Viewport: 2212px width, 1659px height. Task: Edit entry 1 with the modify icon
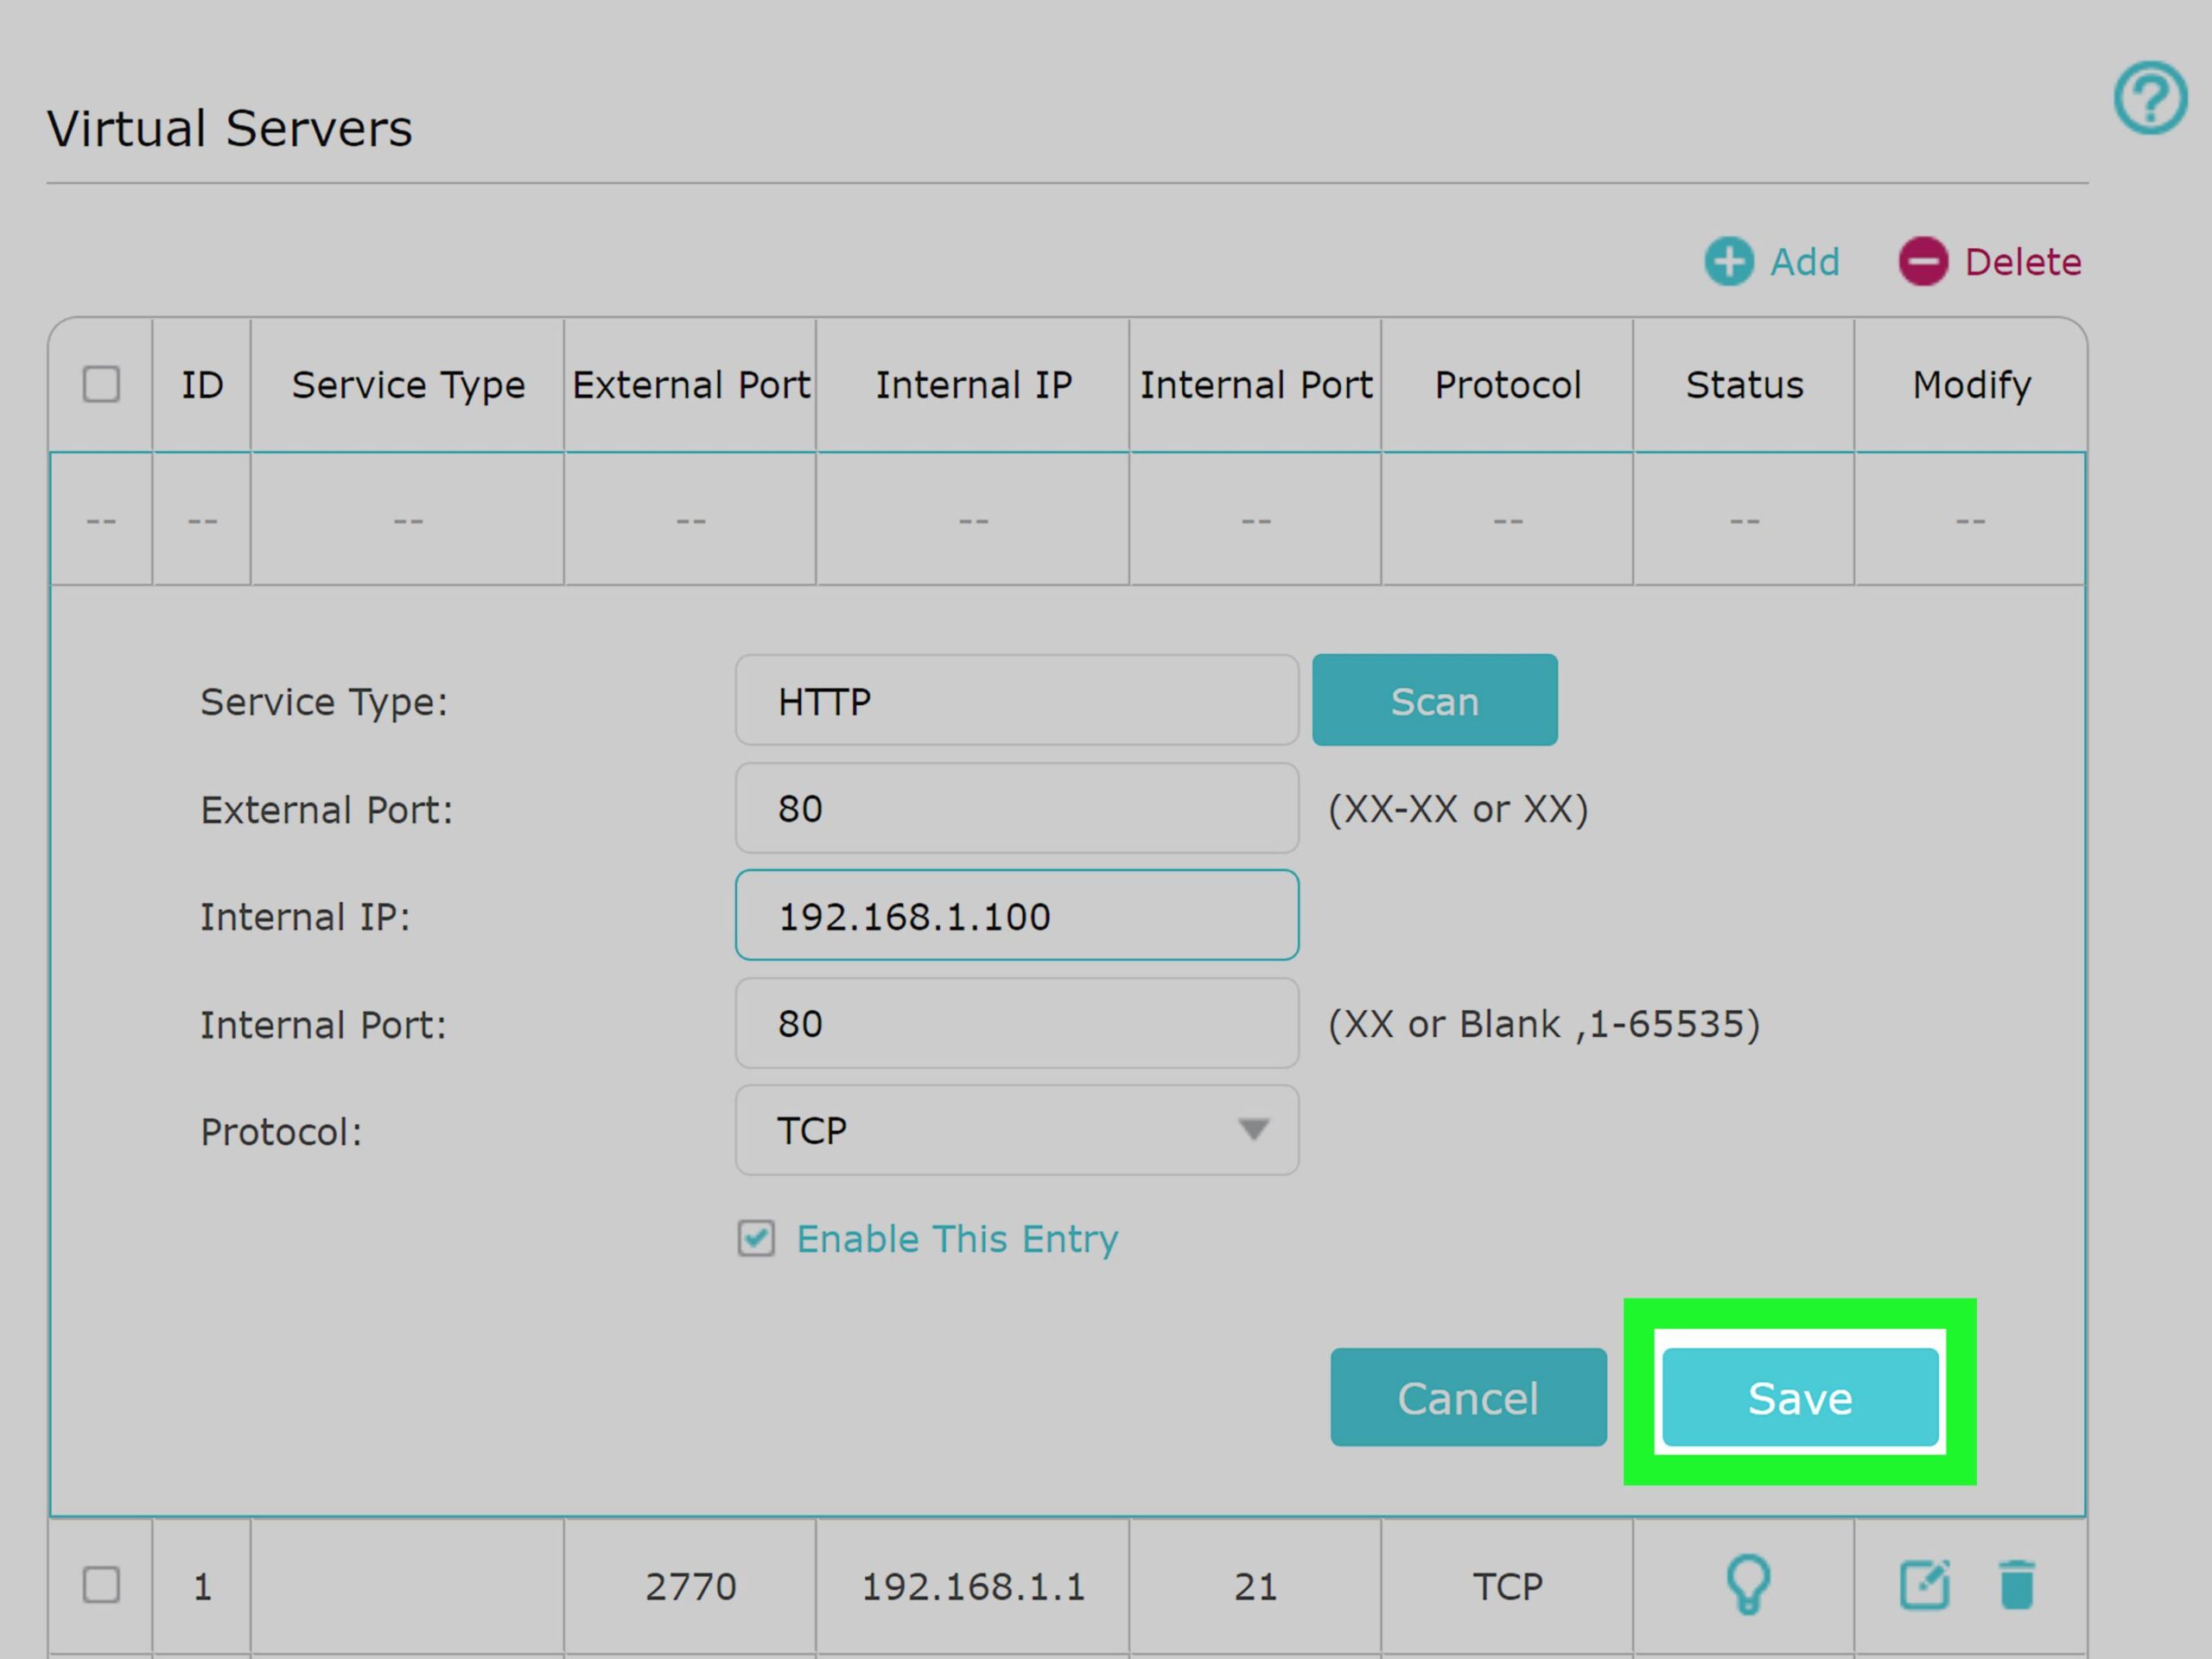coord(1925,1584)
